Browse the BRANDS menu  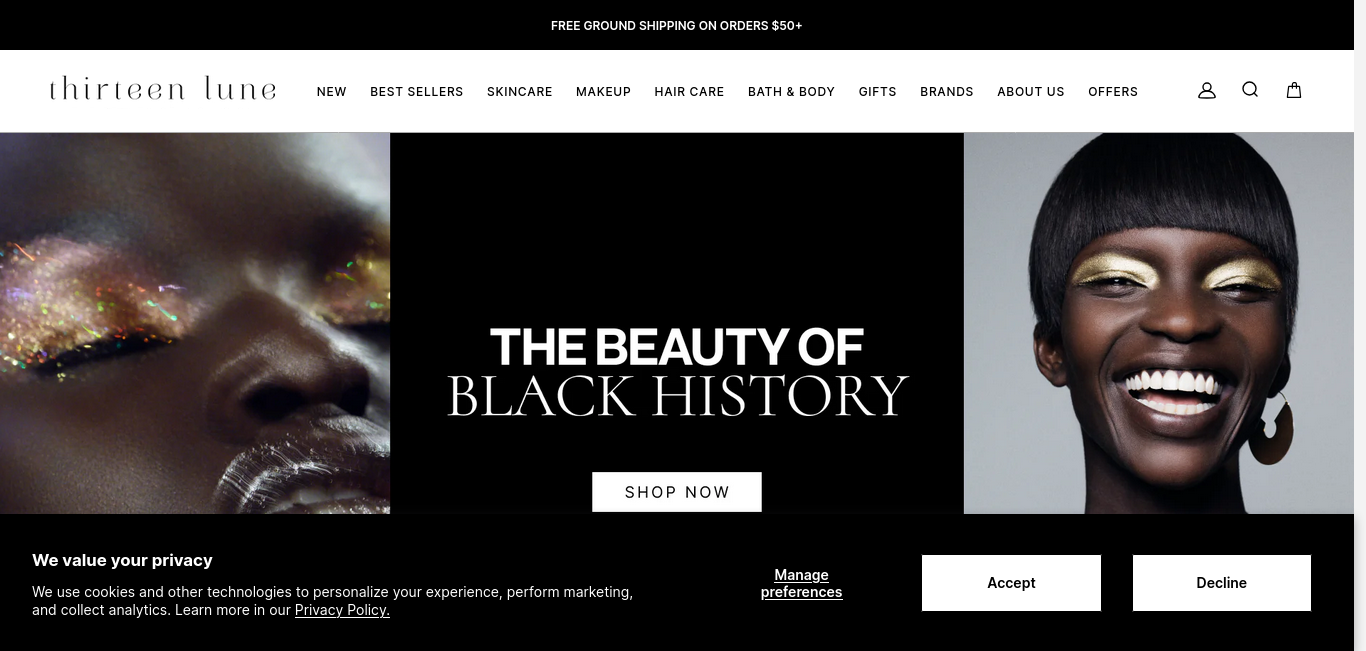coord(947,92)
